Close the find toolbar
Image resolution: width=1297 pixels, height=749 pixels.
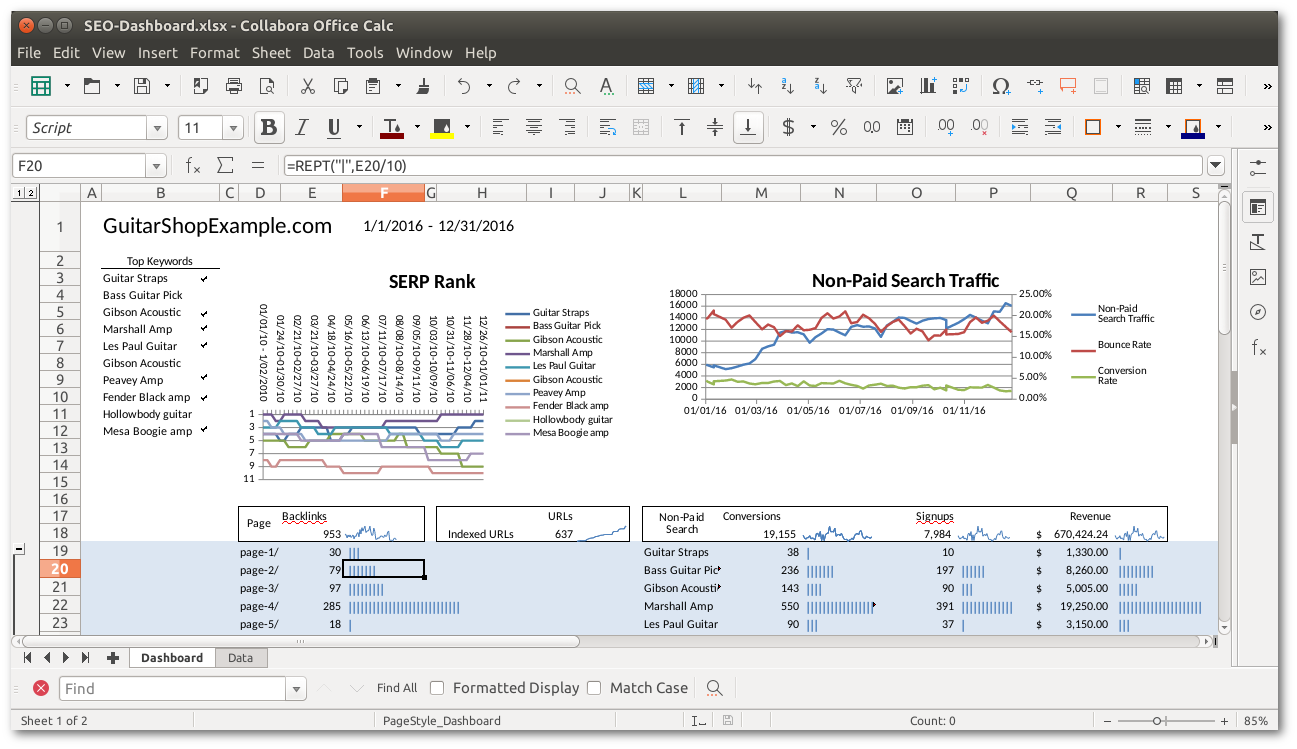(40, 688)
